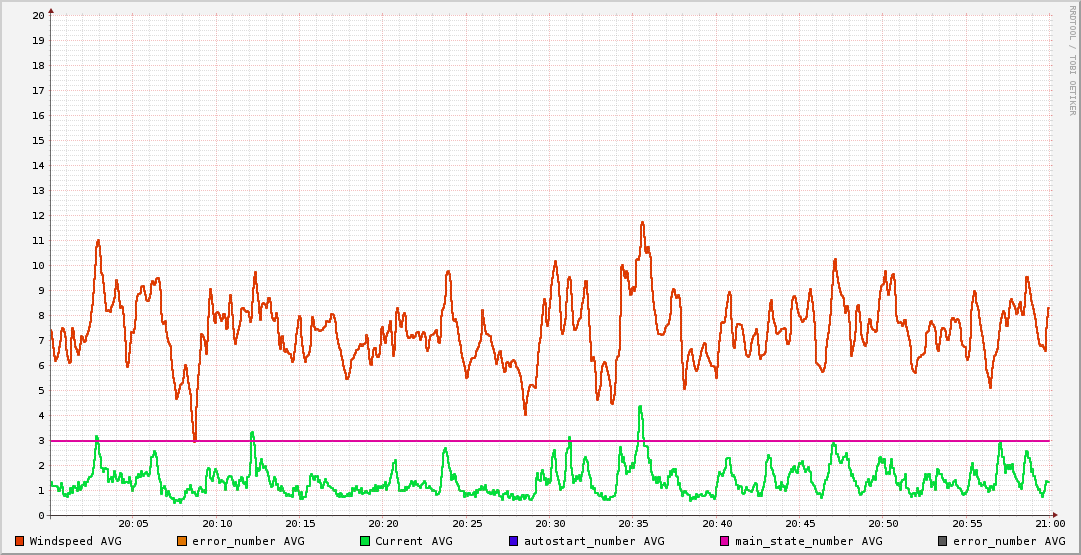Click the x-axis time label '20:30'
The width and height of the screenshot is (1081, 555).
550,525
